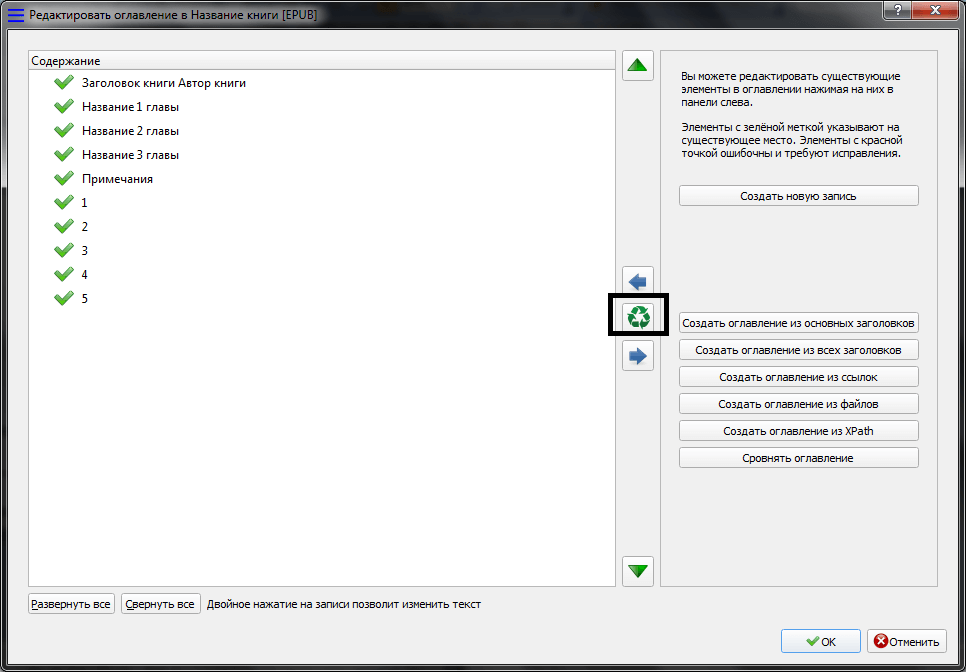Click the Содержание column header
The width and height of the screenshot is (966, 672).
[322, 61]
